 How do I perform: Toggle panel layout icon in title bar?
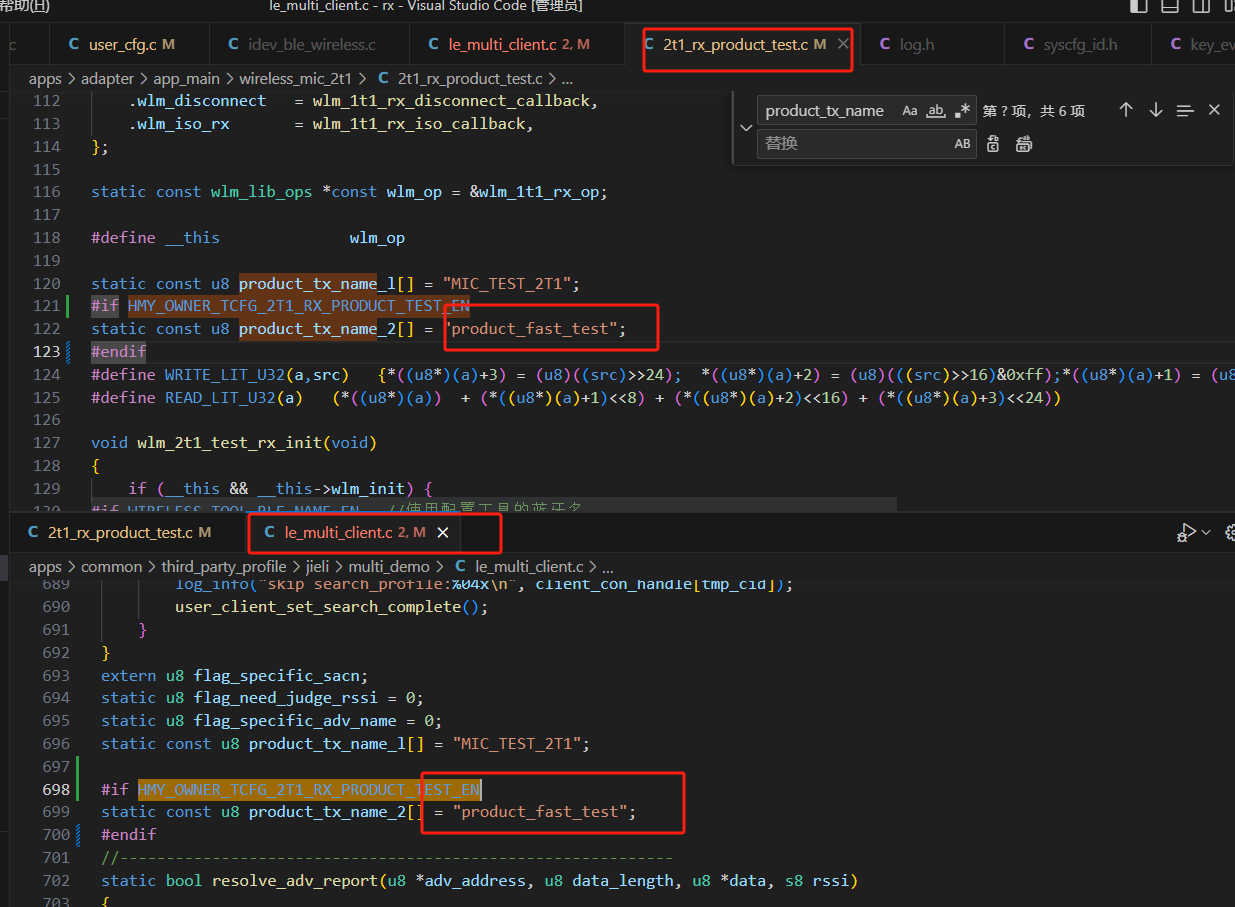coord(1170,6)
